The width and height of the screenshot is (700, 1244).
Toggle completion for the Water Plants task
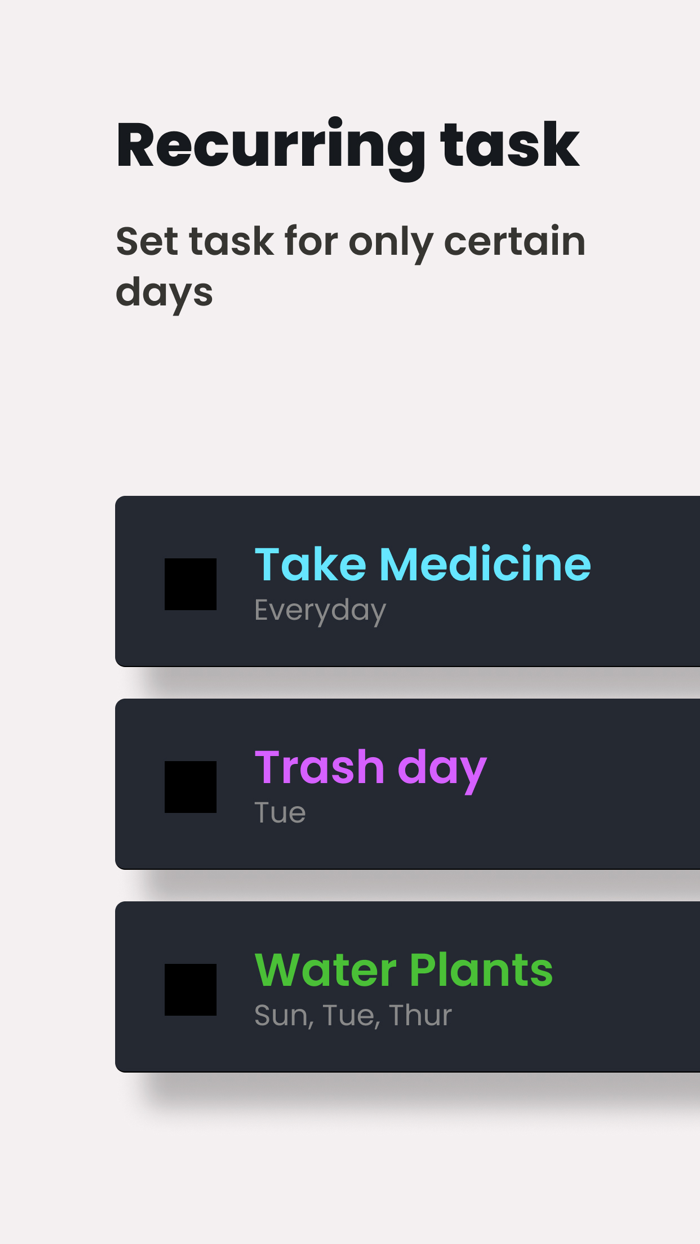(x=190, y=988)
